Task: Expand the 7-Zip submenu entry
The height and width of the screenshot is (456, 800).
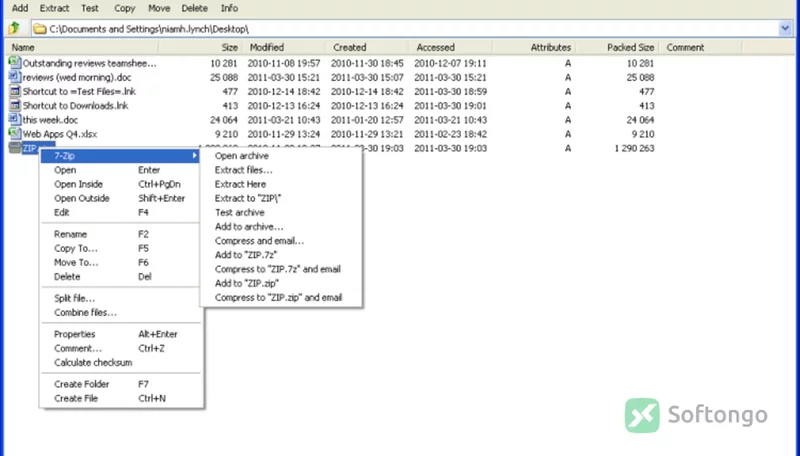Action: point(120,156)
